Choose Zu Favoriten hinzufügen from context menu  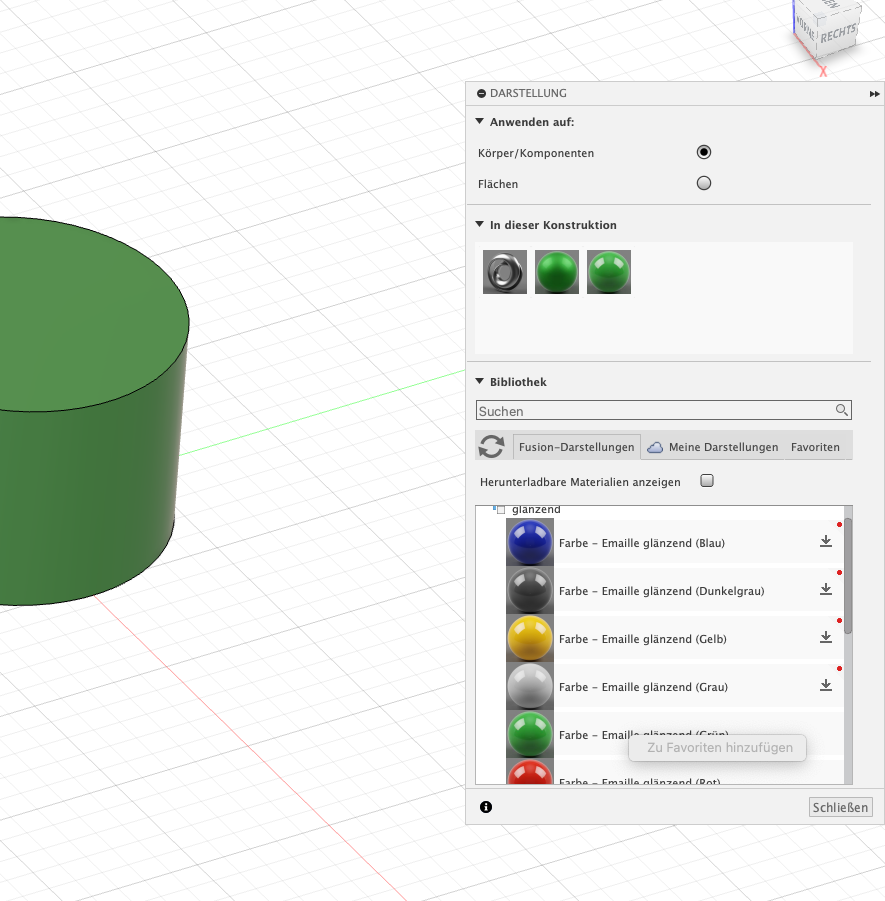[x=719, y=747]
